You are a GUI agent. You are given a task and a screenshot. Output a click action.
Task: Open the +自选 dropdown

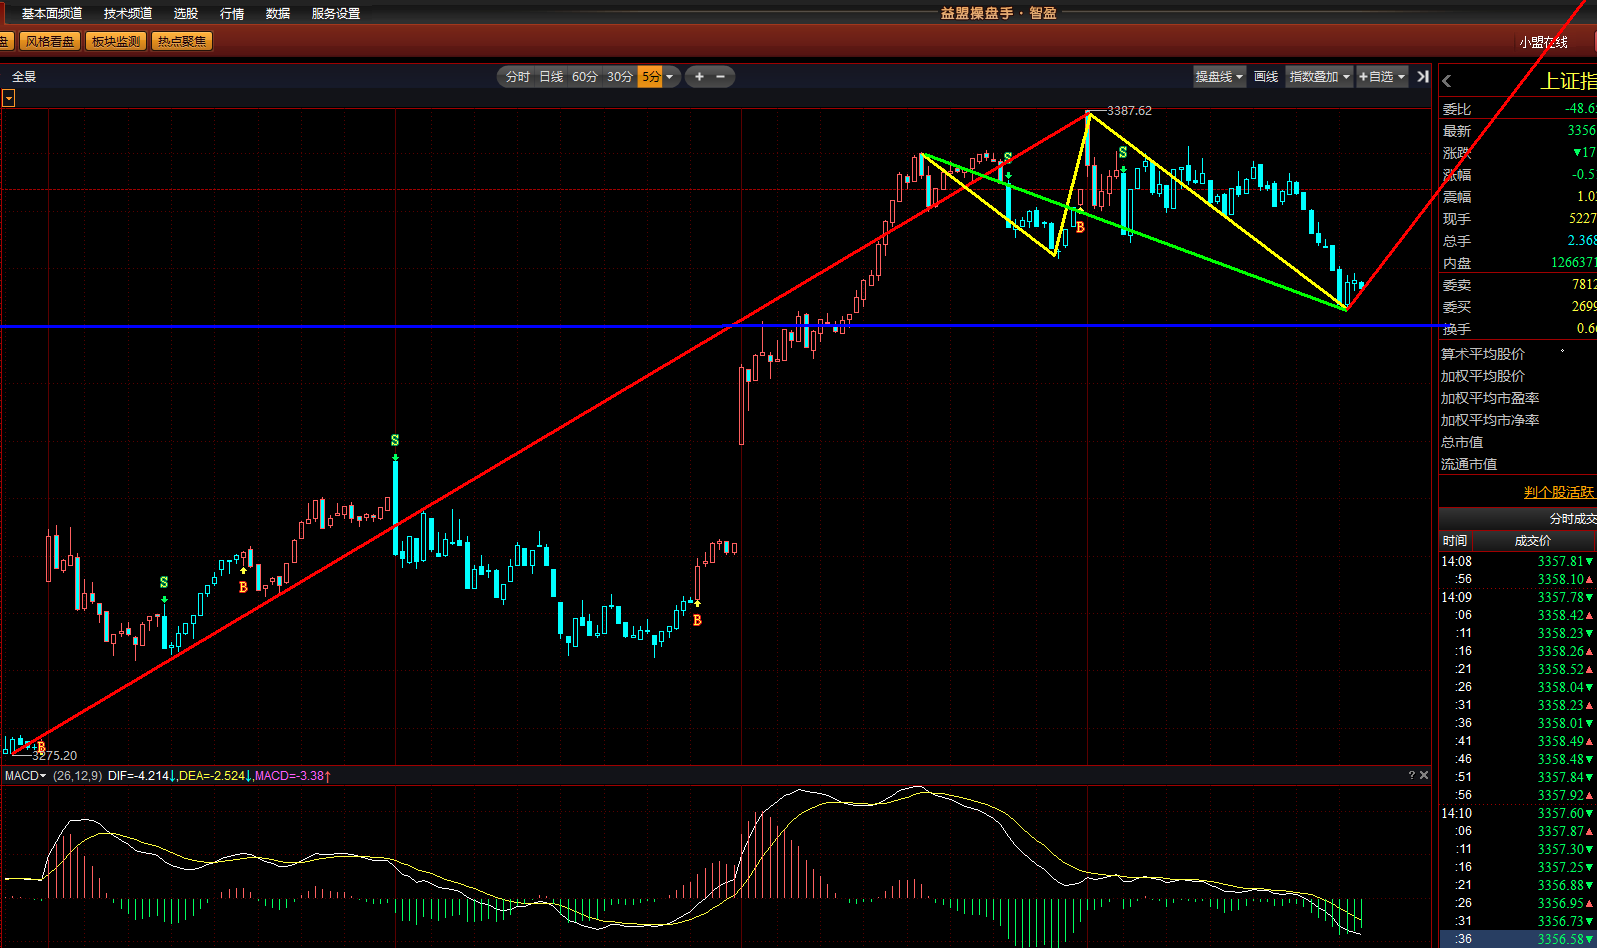click(1382, 76)
